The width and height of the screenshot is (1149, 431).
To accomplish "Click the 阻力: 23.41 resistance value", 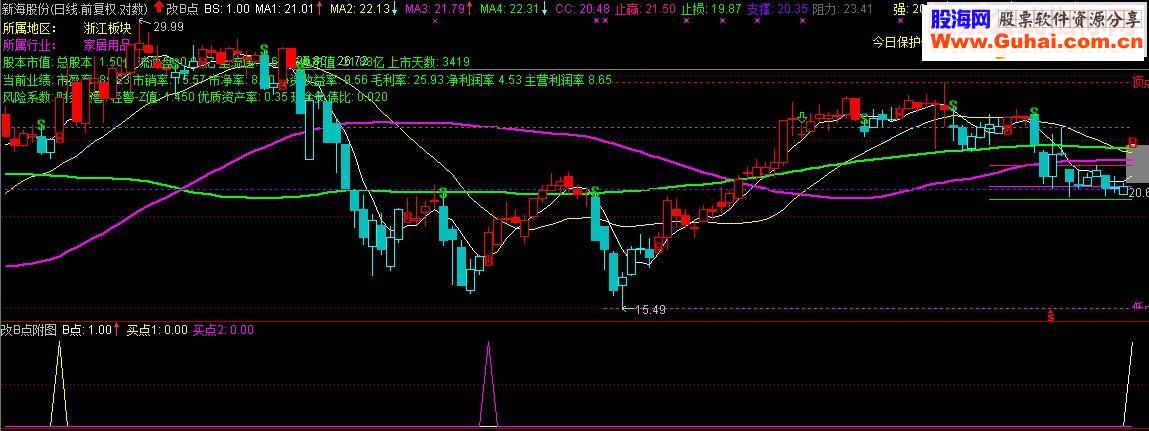I will click(x=843, y=9).
